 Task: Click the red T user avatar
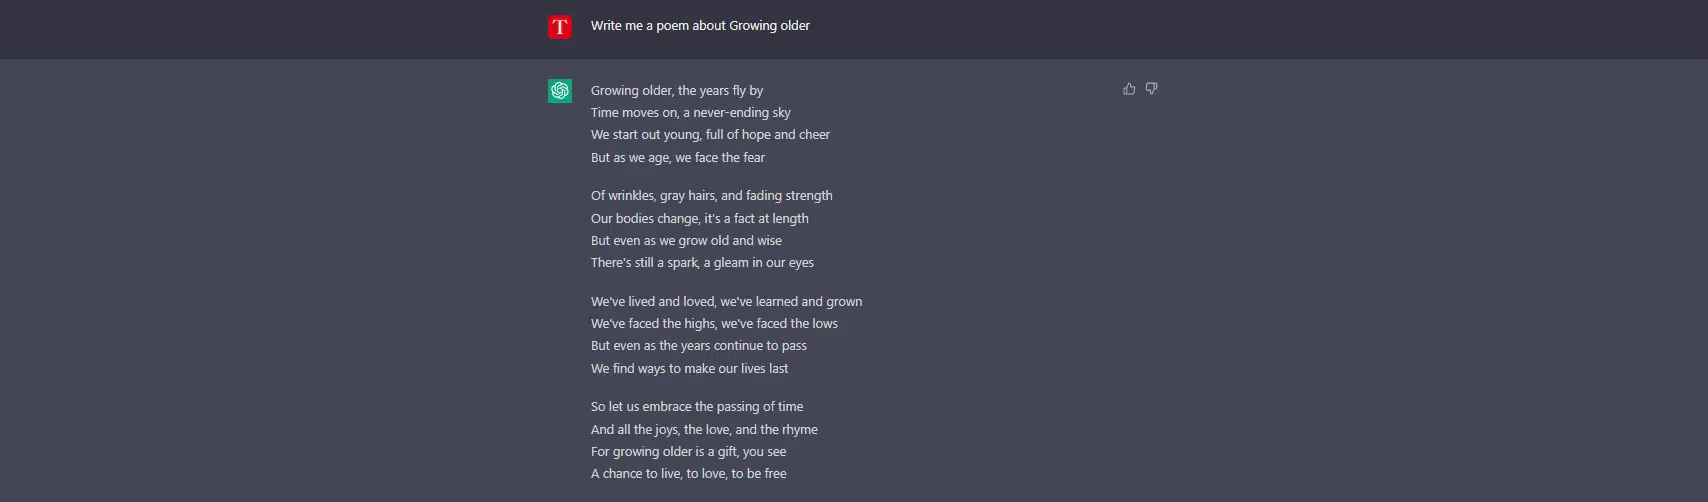pyautogui.click(x=560, y=27)
